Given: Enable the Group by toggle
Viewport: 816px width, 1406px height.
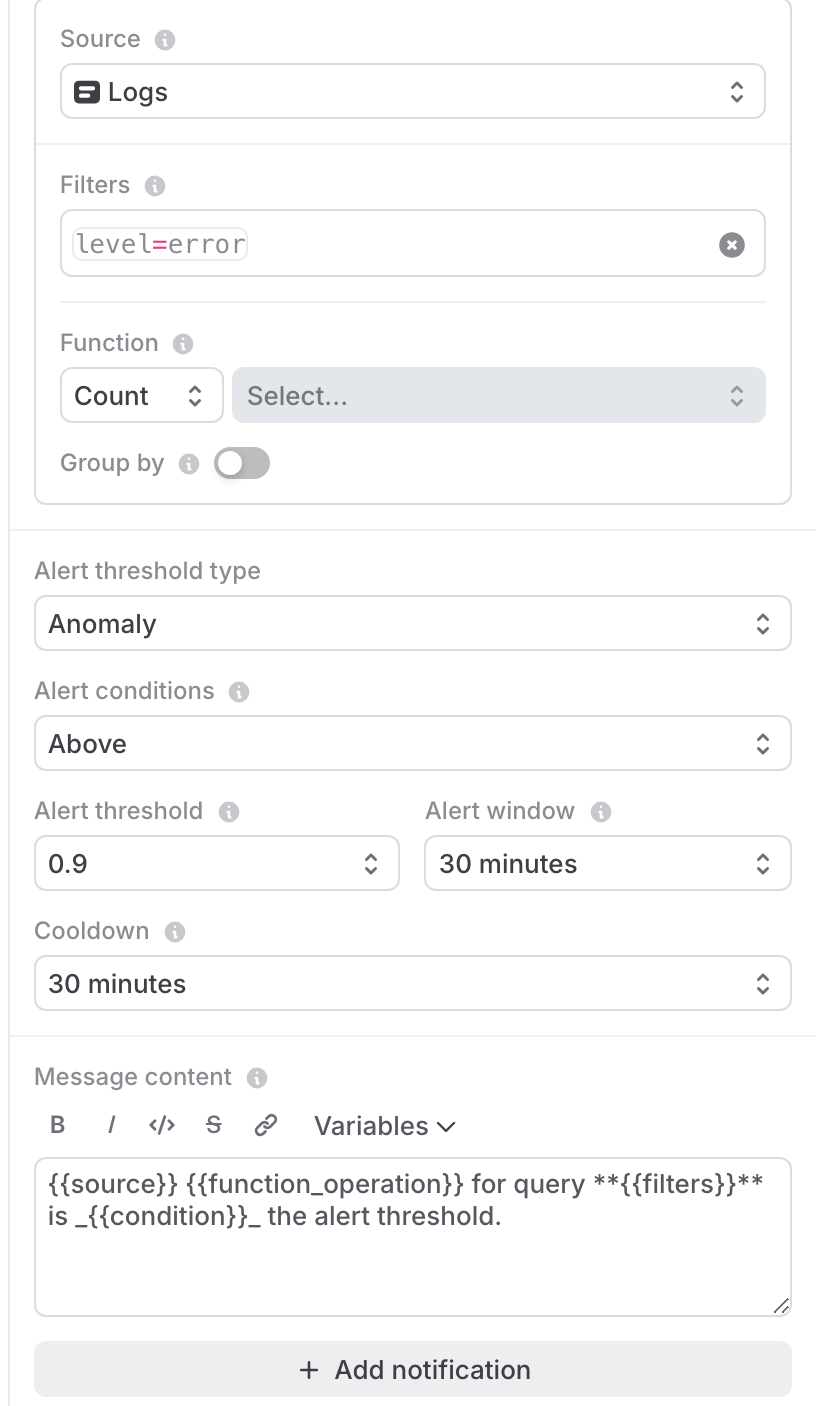Looking at the screenshot, I should pyautogui.click(x=241, y=462).
